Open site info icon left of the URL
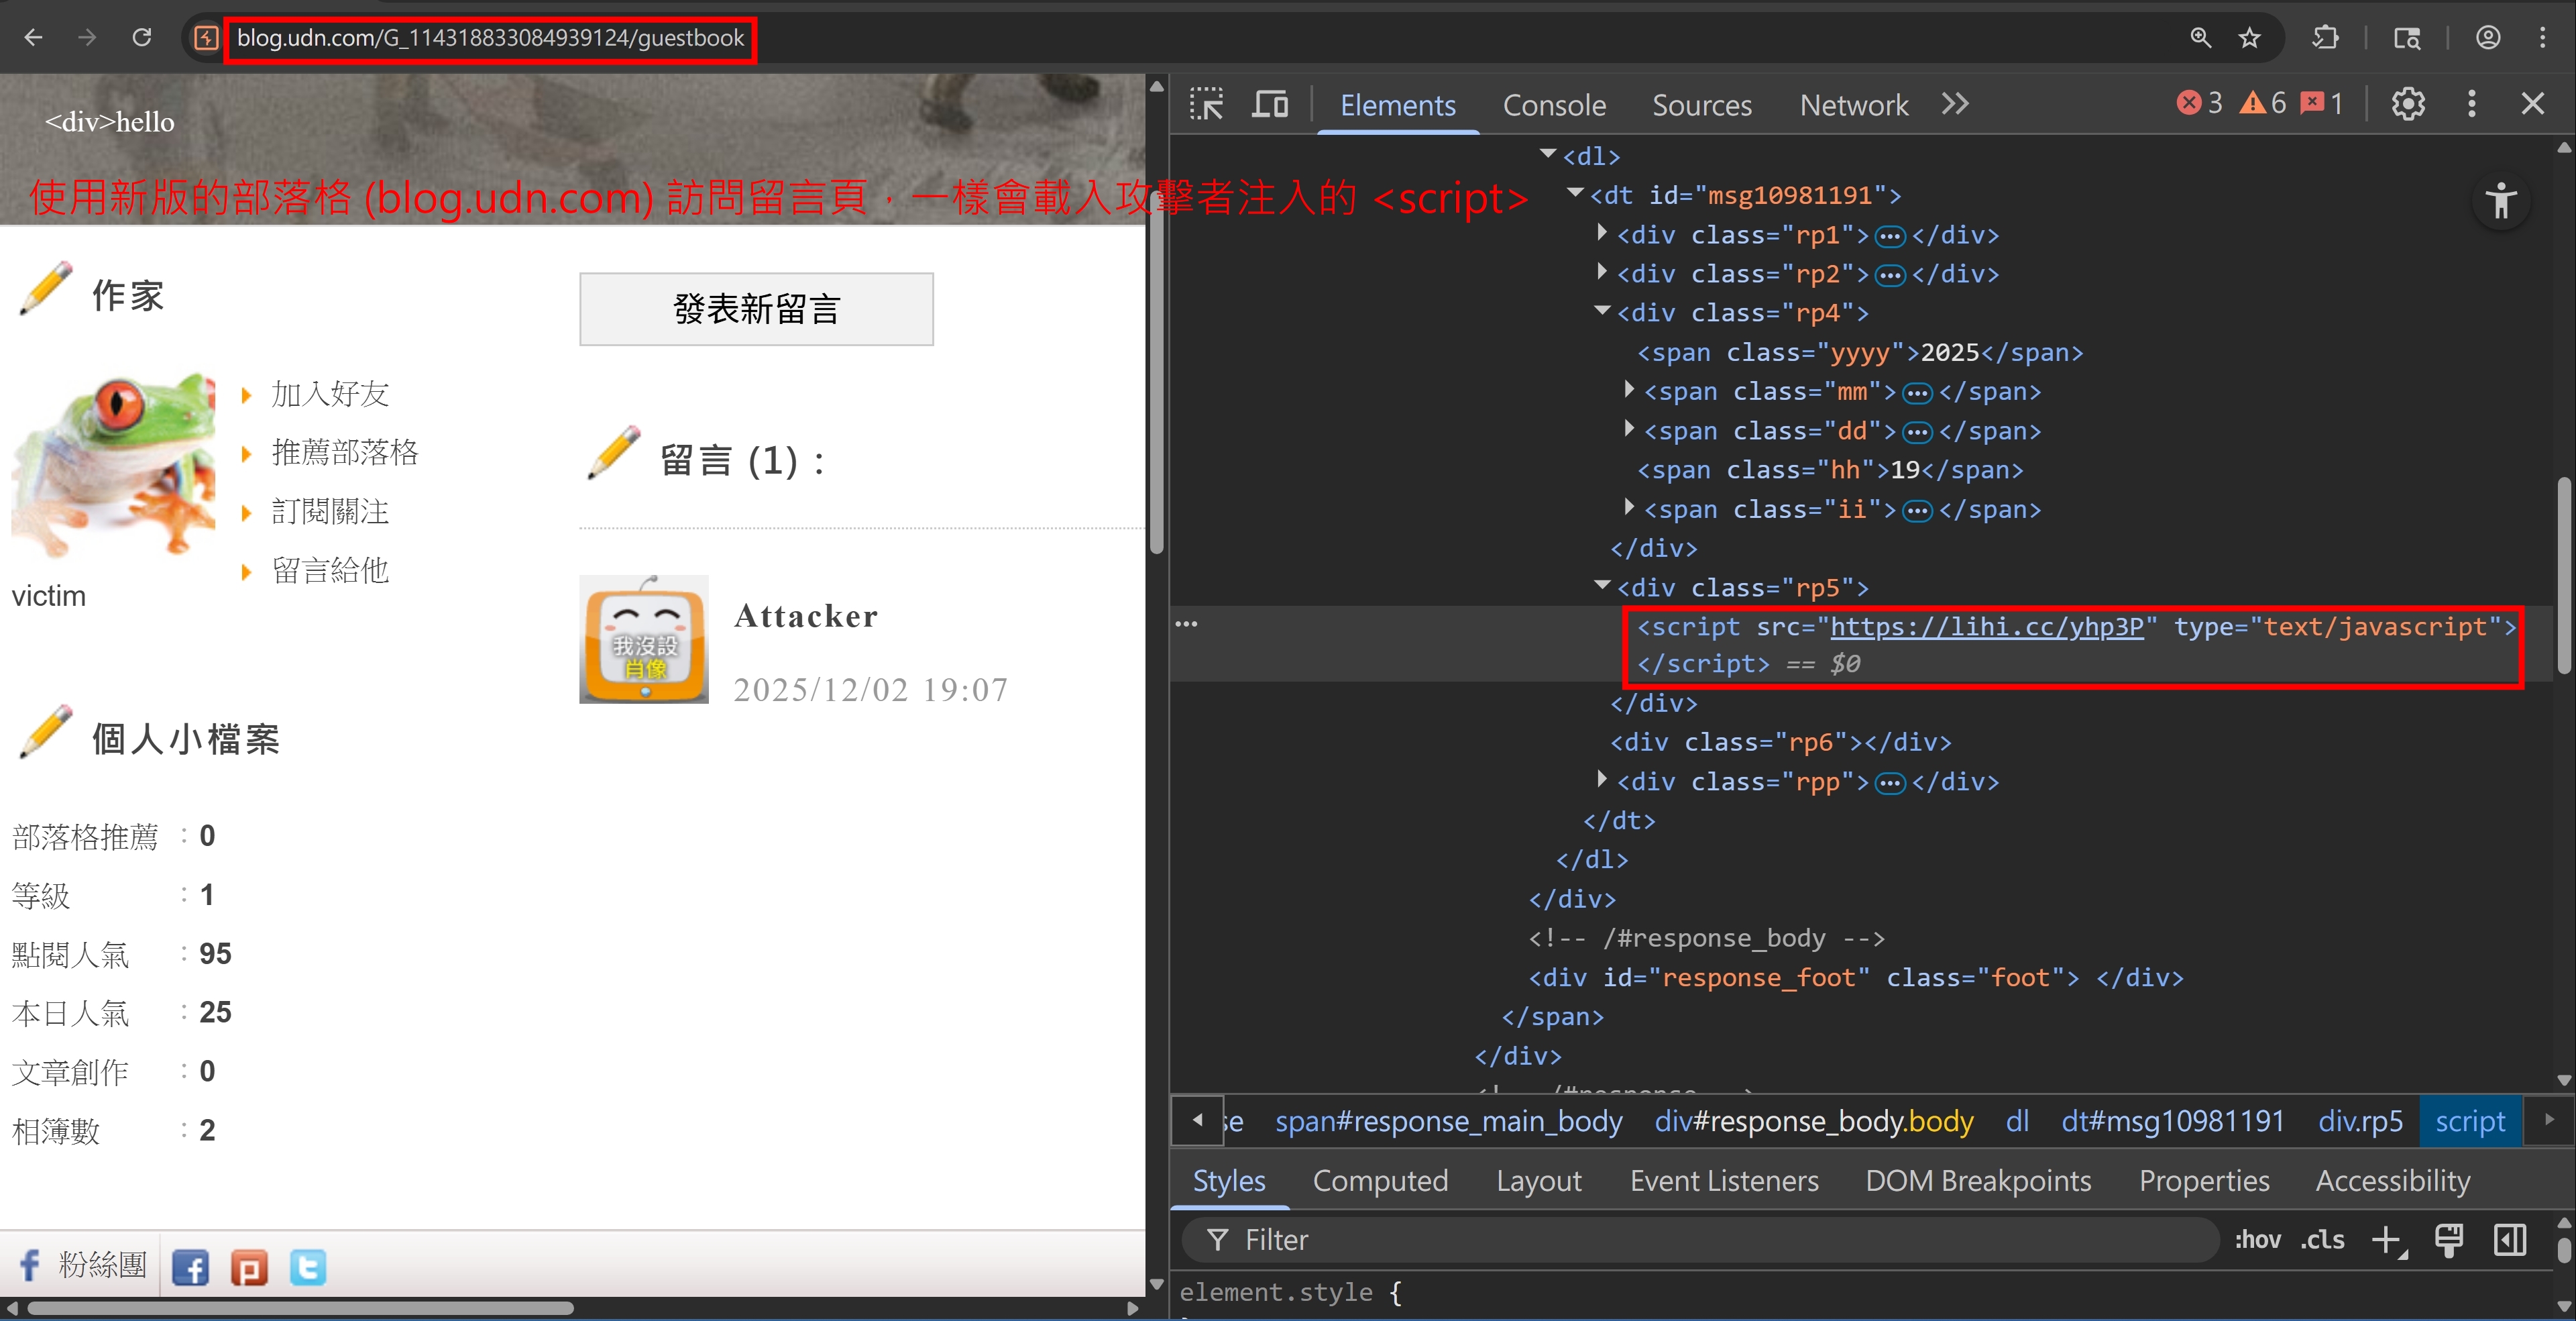 (206, 38)
